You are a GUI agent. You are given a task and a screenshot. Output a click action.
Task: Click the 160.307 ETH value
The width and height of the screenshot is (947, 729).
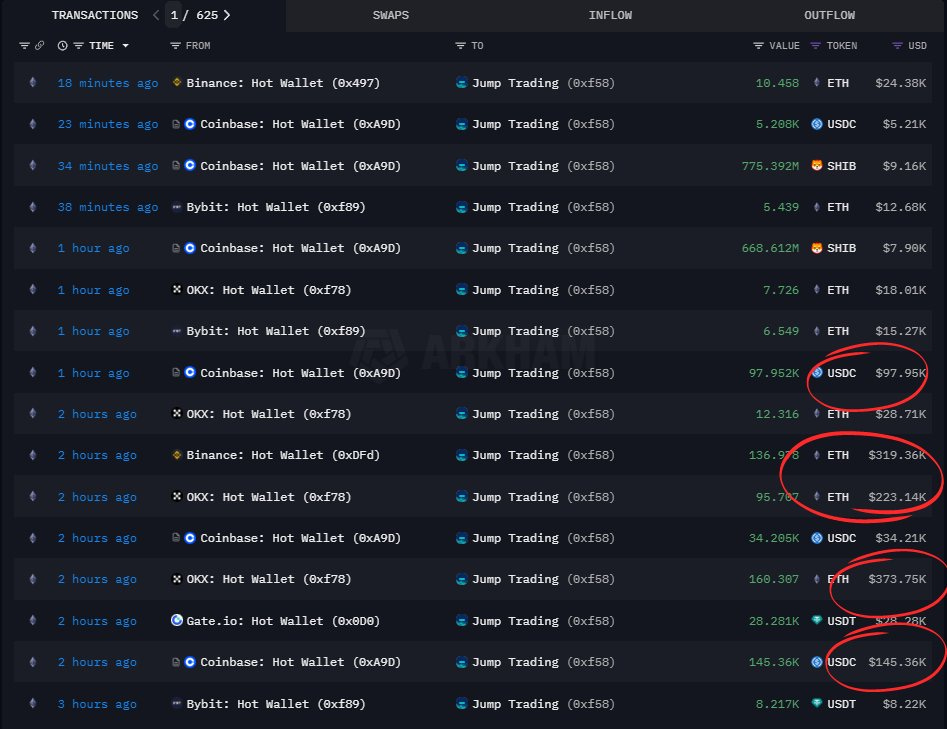click(x=774, y=579)
